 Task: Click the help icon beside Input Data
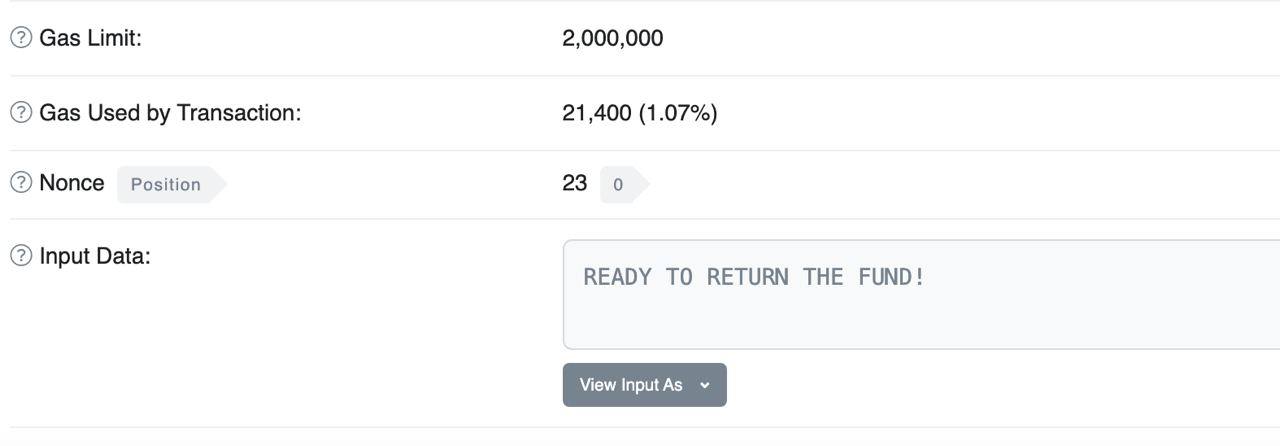[x=21, y=256]
